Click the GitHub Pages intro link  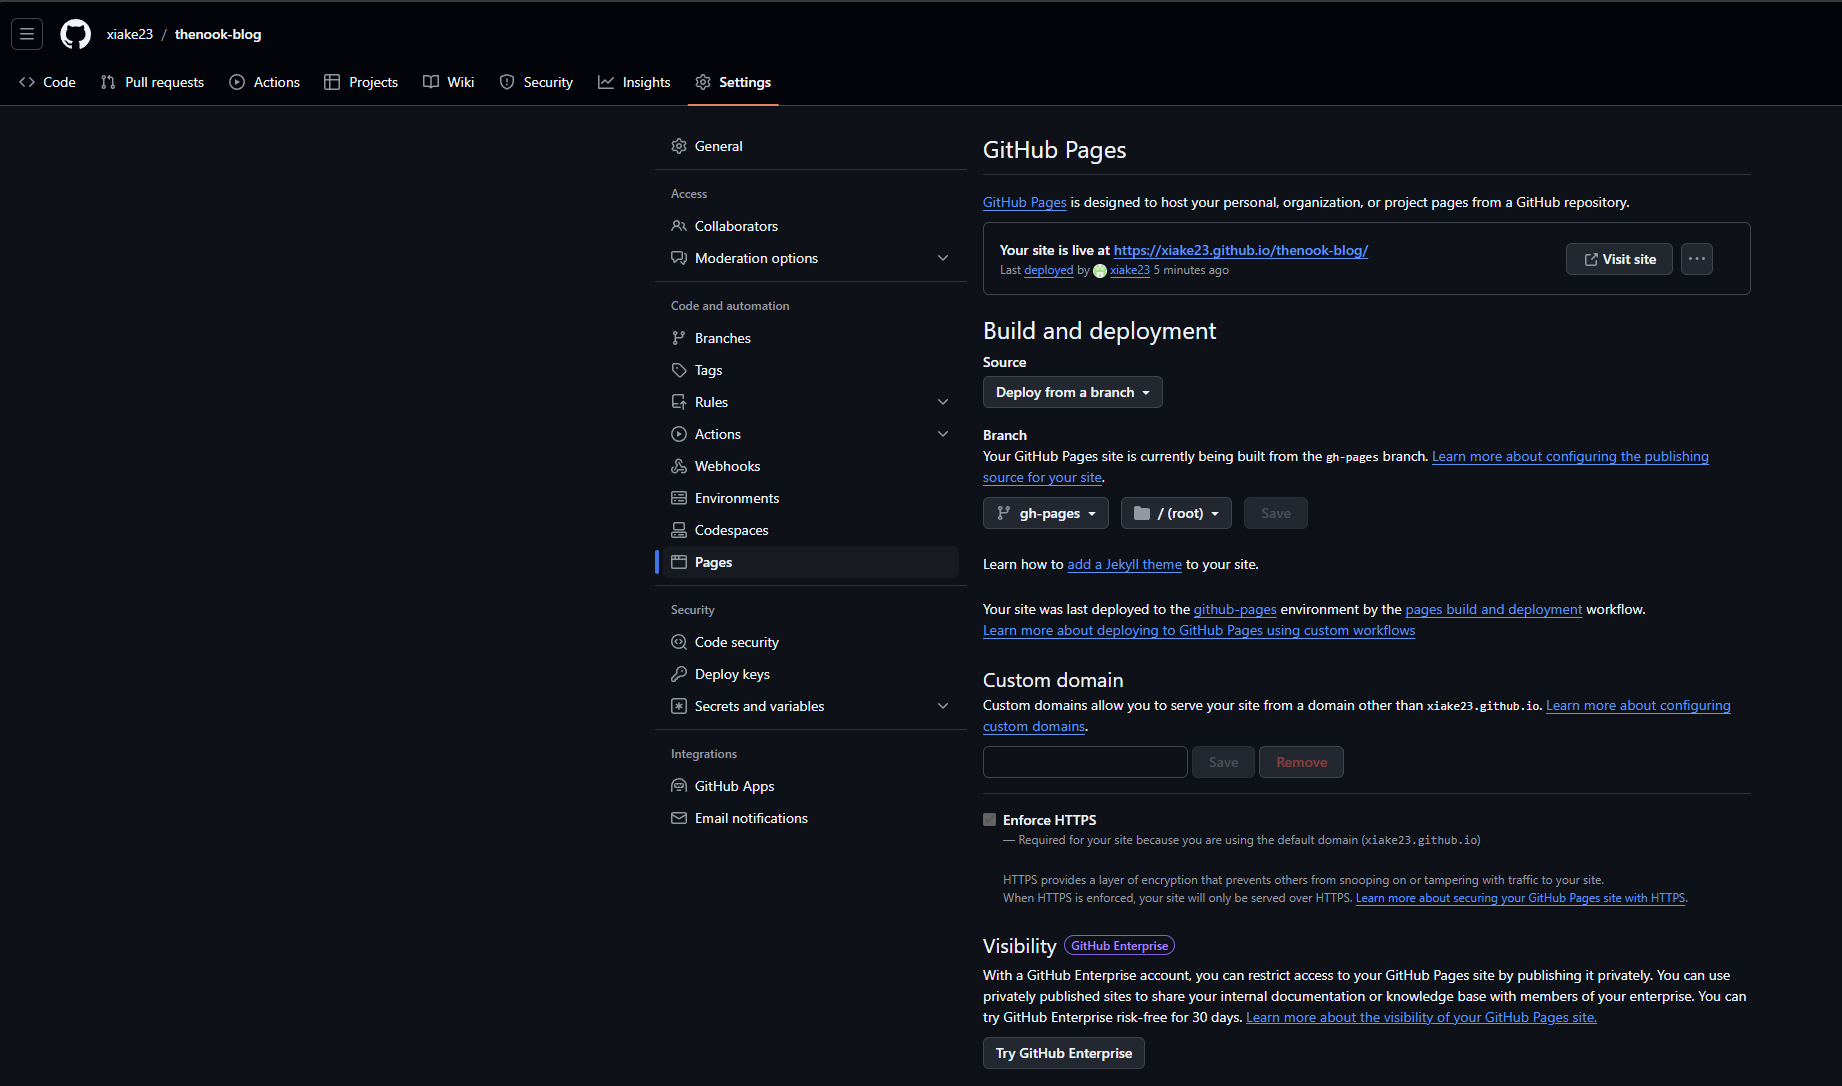[x=1025, y=202]
